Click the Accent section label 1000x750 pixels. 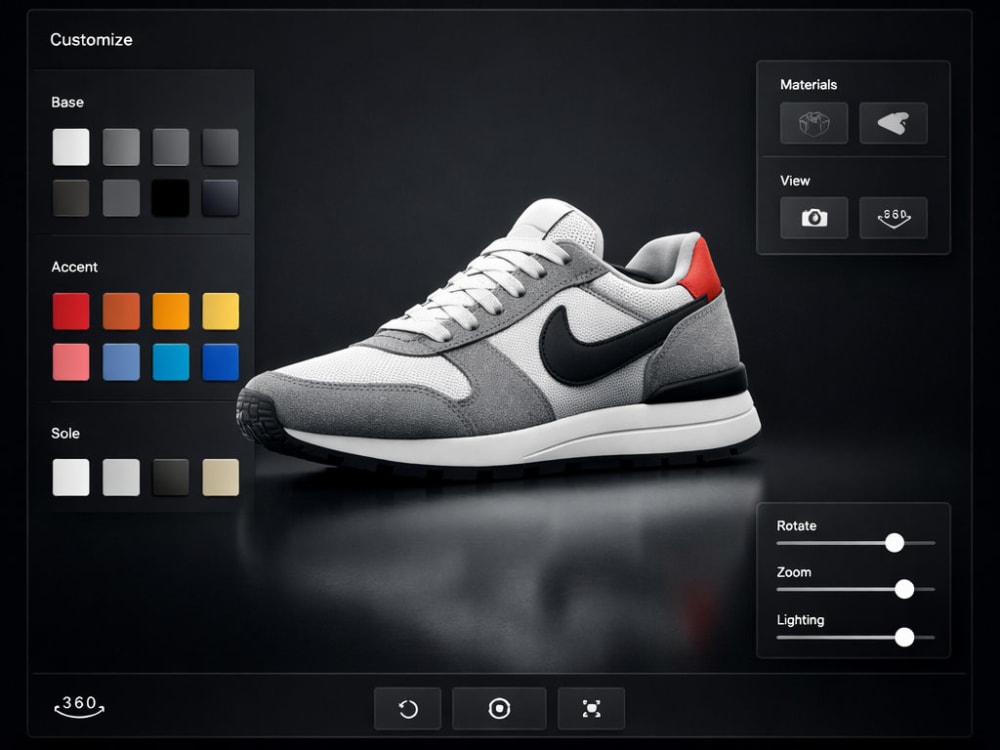pos(75,267)
